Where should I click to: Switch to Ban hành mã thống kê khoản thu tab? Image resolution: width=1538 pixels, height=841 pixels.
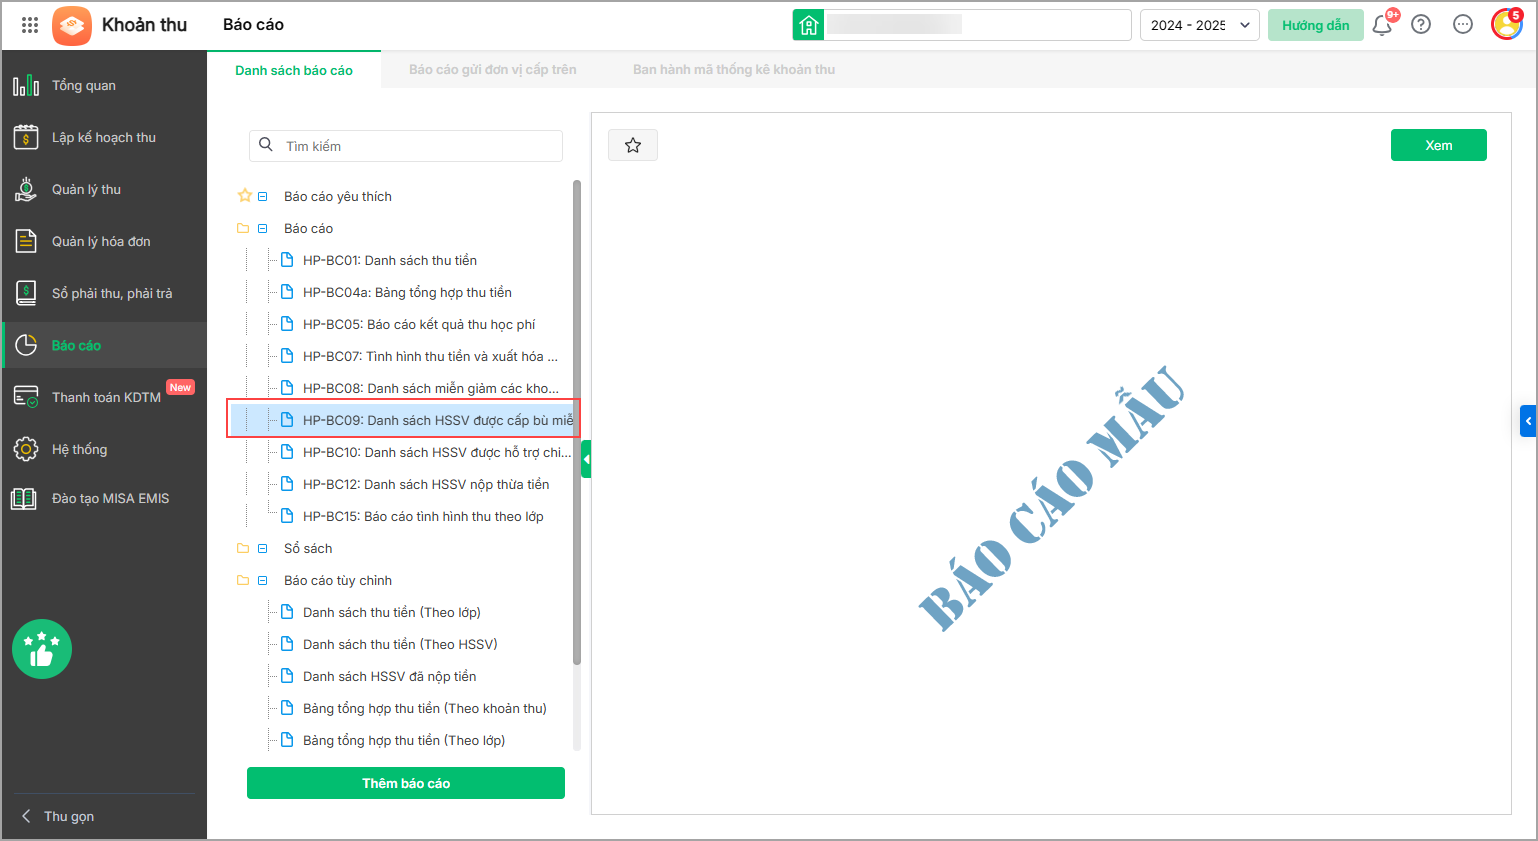tap(733, 70)
